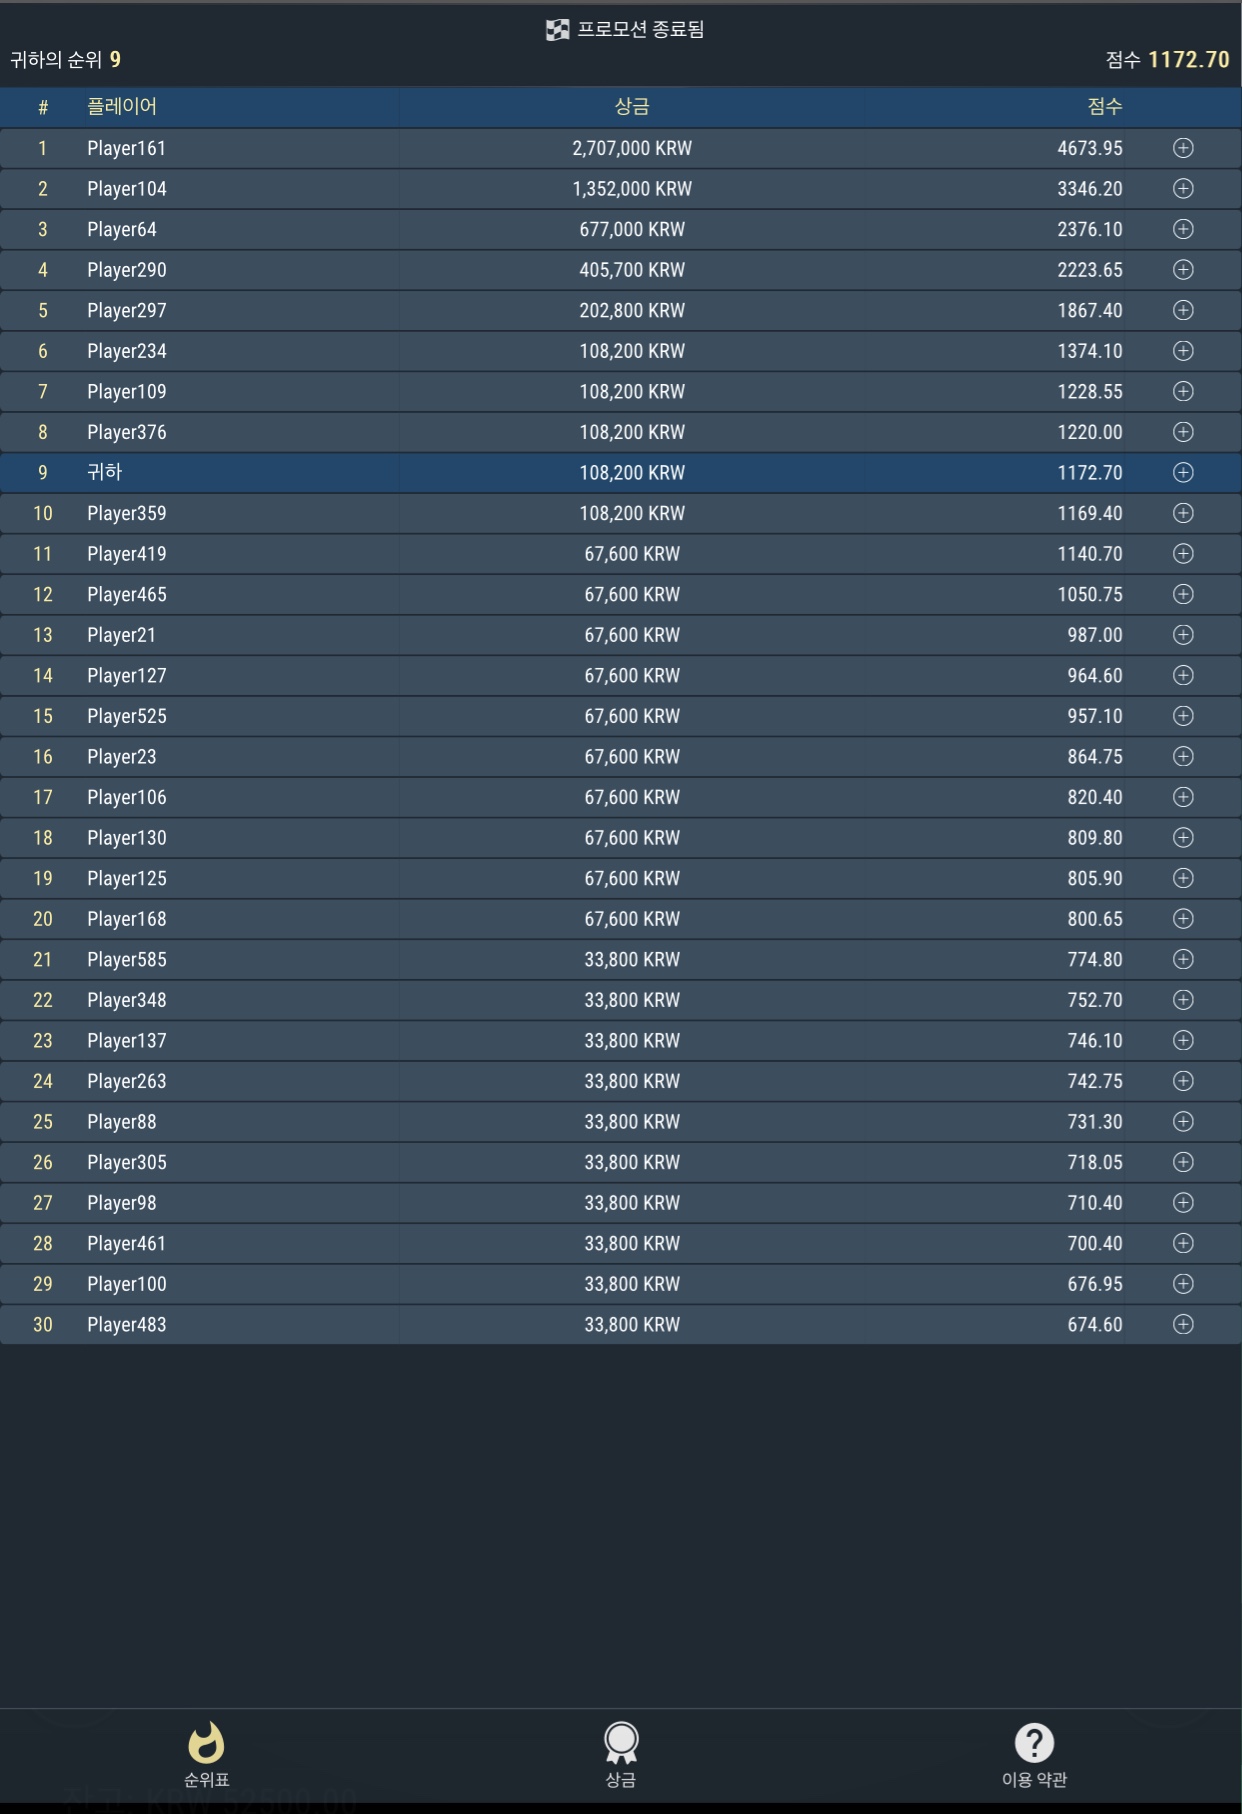Click the 플레이어 column header
The image size is (1242, 1814).
pos(122,106)
